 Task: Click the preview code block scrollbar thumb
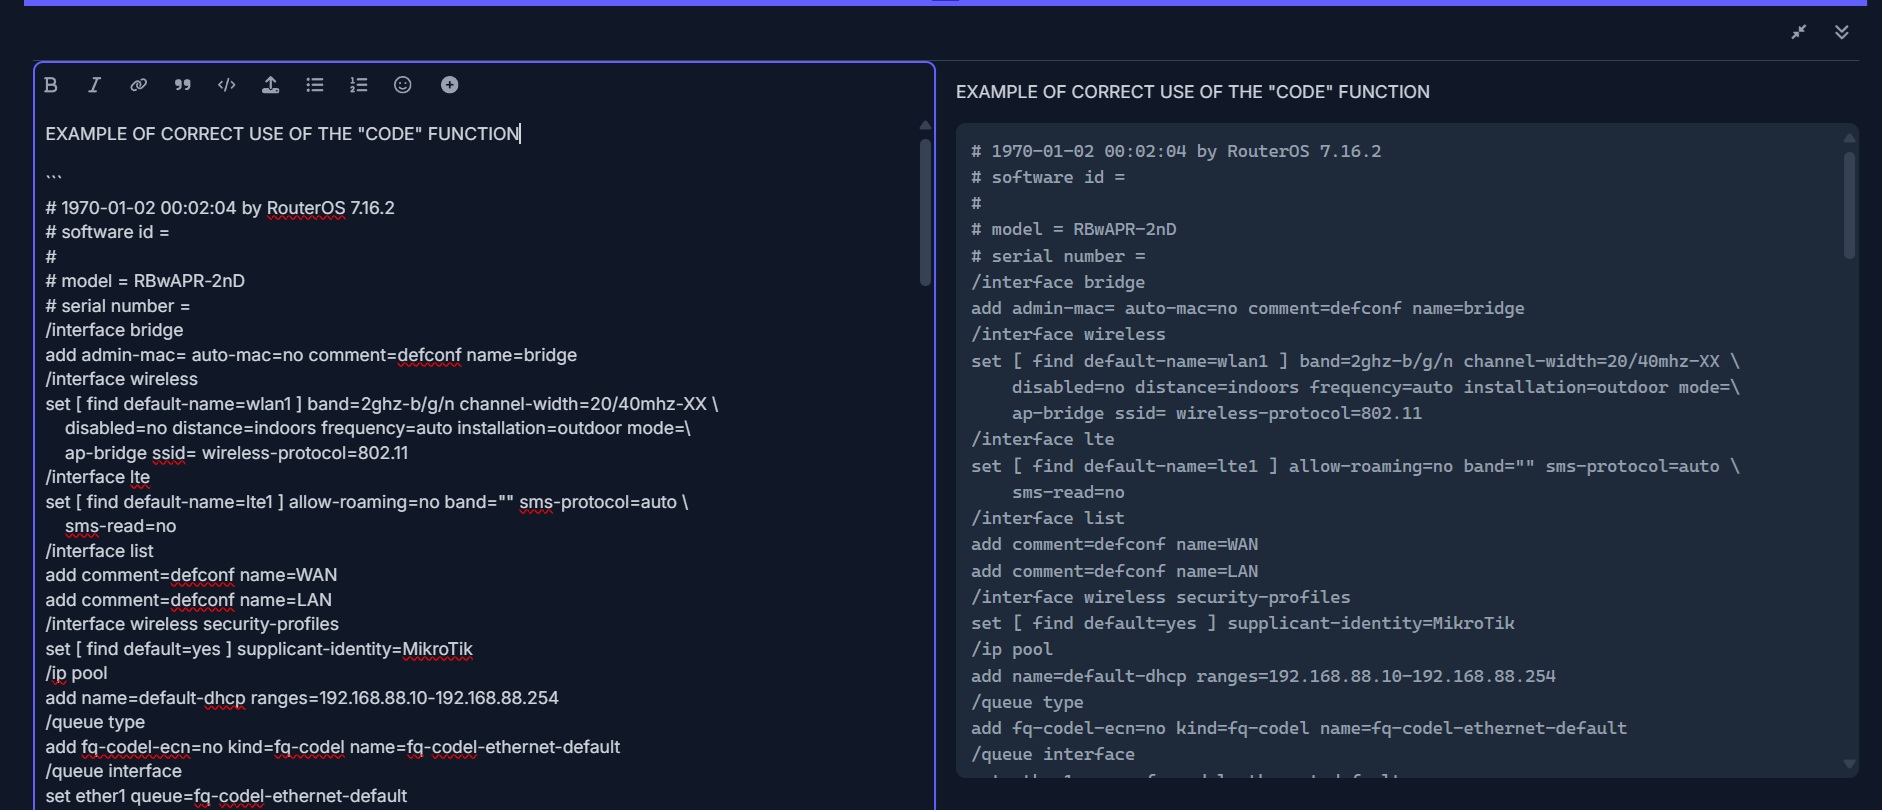(x=1849, y=205)
